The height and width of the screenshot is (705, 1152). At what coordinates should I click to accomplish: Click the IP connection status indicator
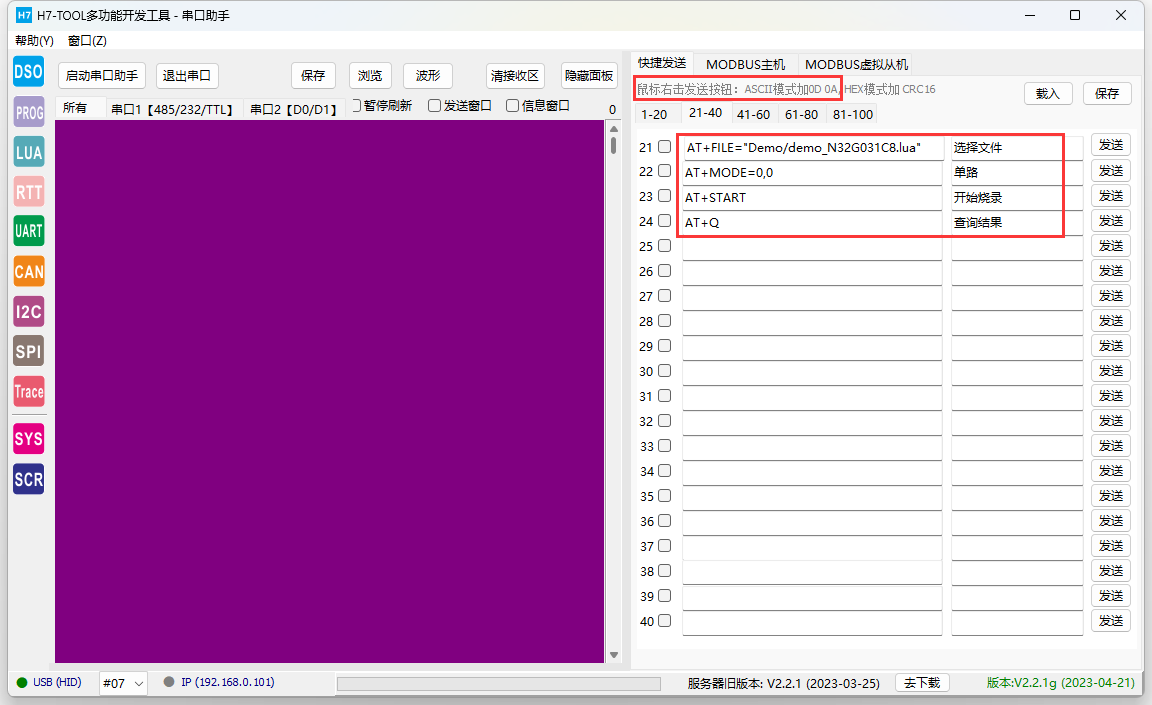pyautogui.click(x=219, y=682)
